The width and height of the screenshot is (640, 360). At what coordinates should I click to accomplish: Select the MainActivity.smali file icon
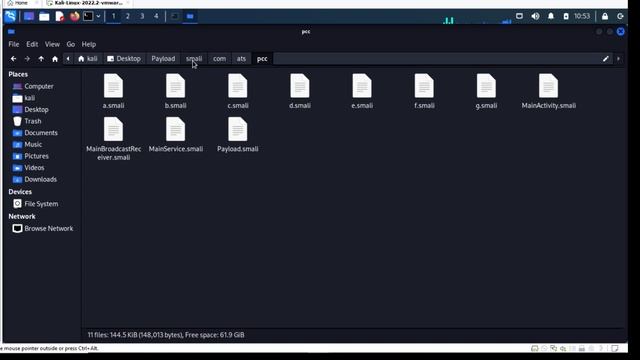(548, 86)
